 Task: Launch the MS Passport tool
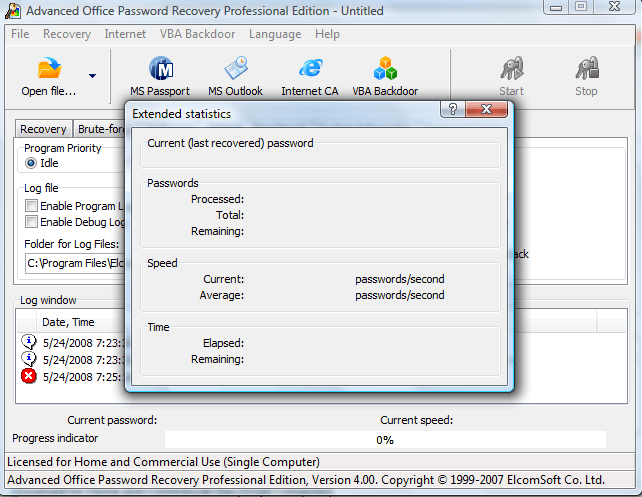point(160,77)
